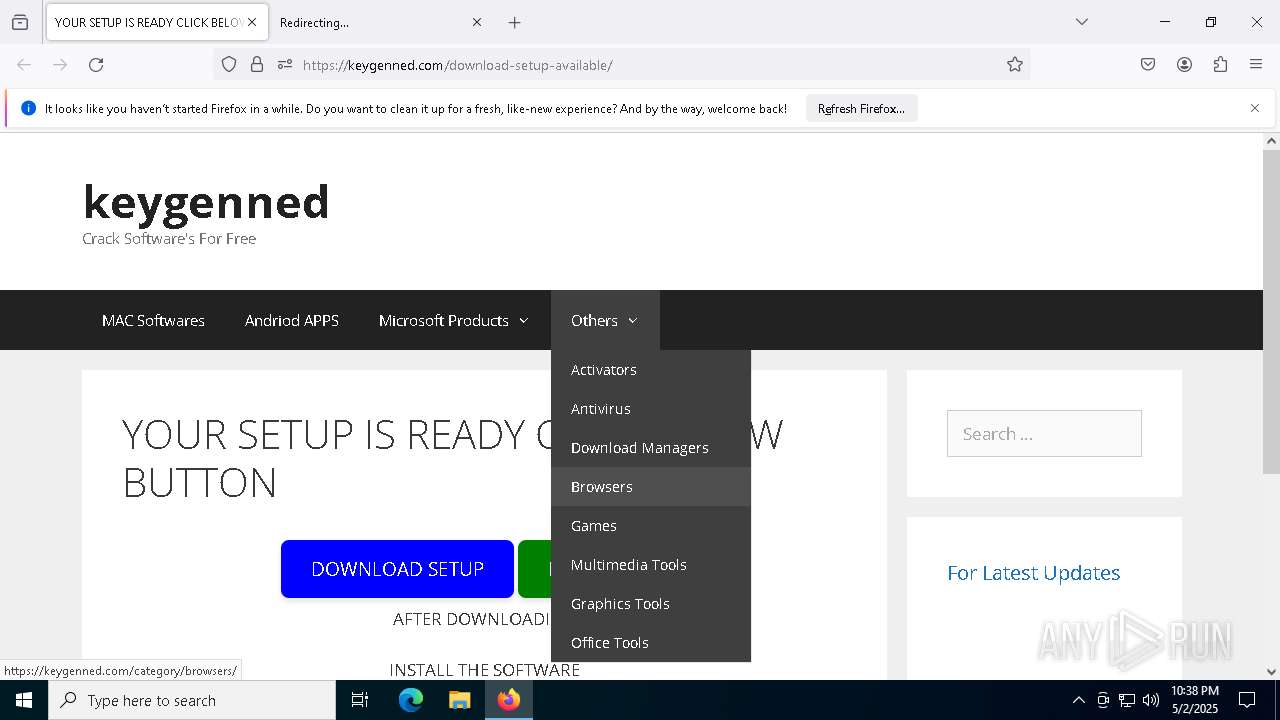This screenshot has width=1280, height=720.
Task: Open Firefox account menu
Action: pyautogui.click(x=1184, y=65)
